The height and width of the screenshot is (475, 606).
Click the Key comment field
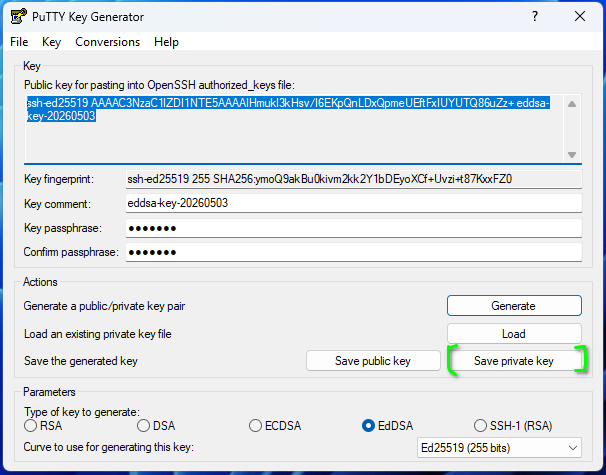pos(354,203)
